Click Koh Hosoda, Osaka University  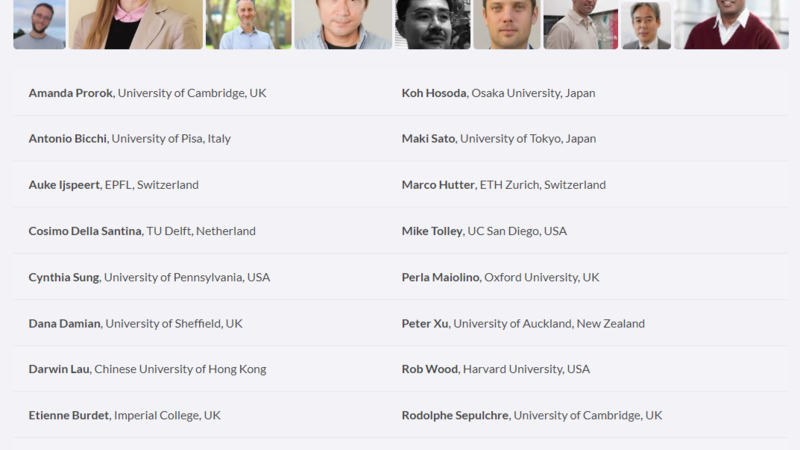click(x=498, y=93)
